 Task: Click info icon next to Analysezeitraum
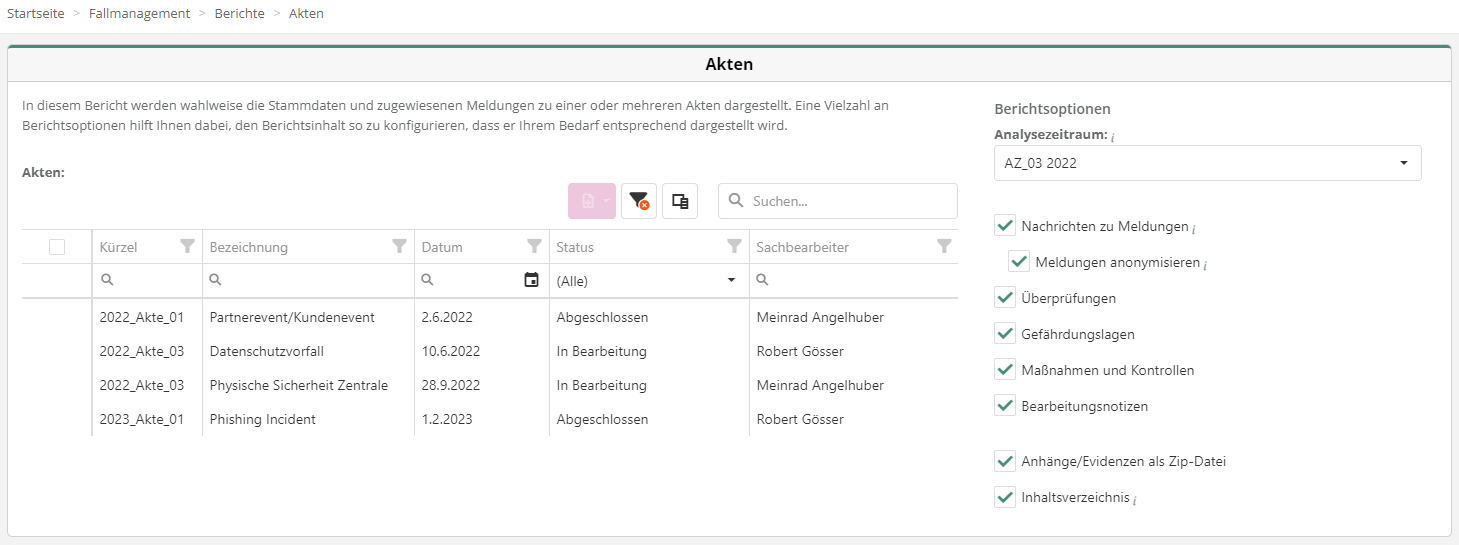[x=1113, y=136]
